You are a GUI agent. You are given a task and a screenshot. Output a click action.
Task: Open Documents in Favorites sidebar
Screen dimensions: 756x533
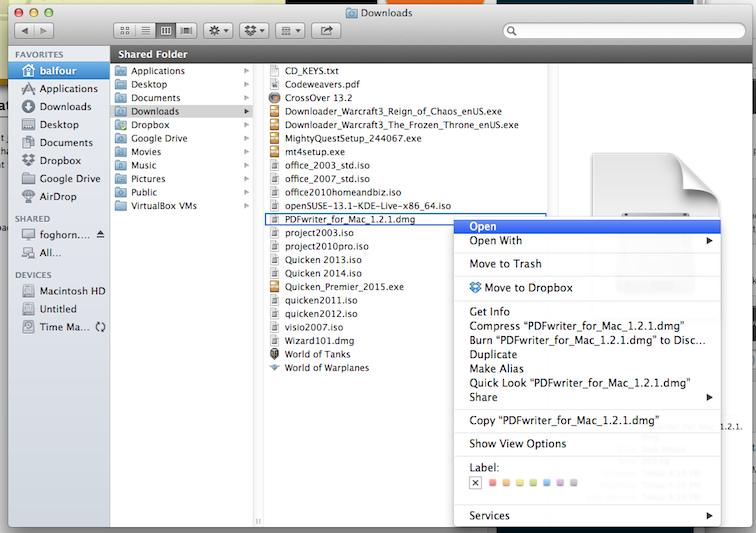point(59,142)
